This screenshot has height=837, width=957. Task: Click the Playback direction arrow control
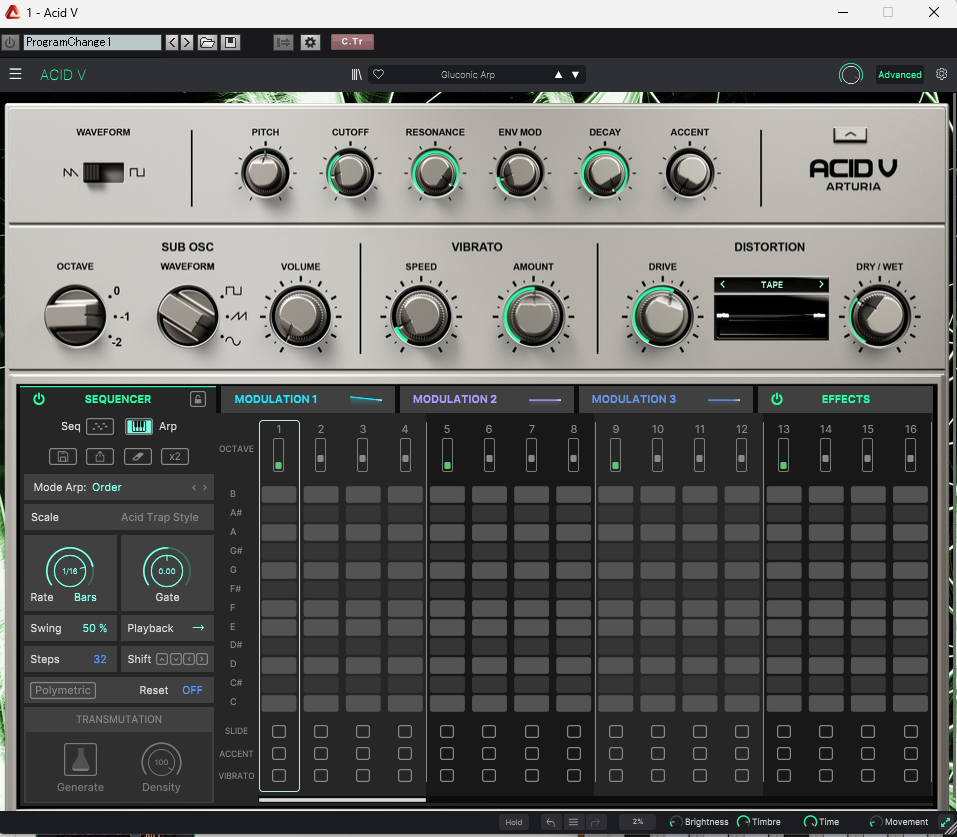[x=198, y=628]
